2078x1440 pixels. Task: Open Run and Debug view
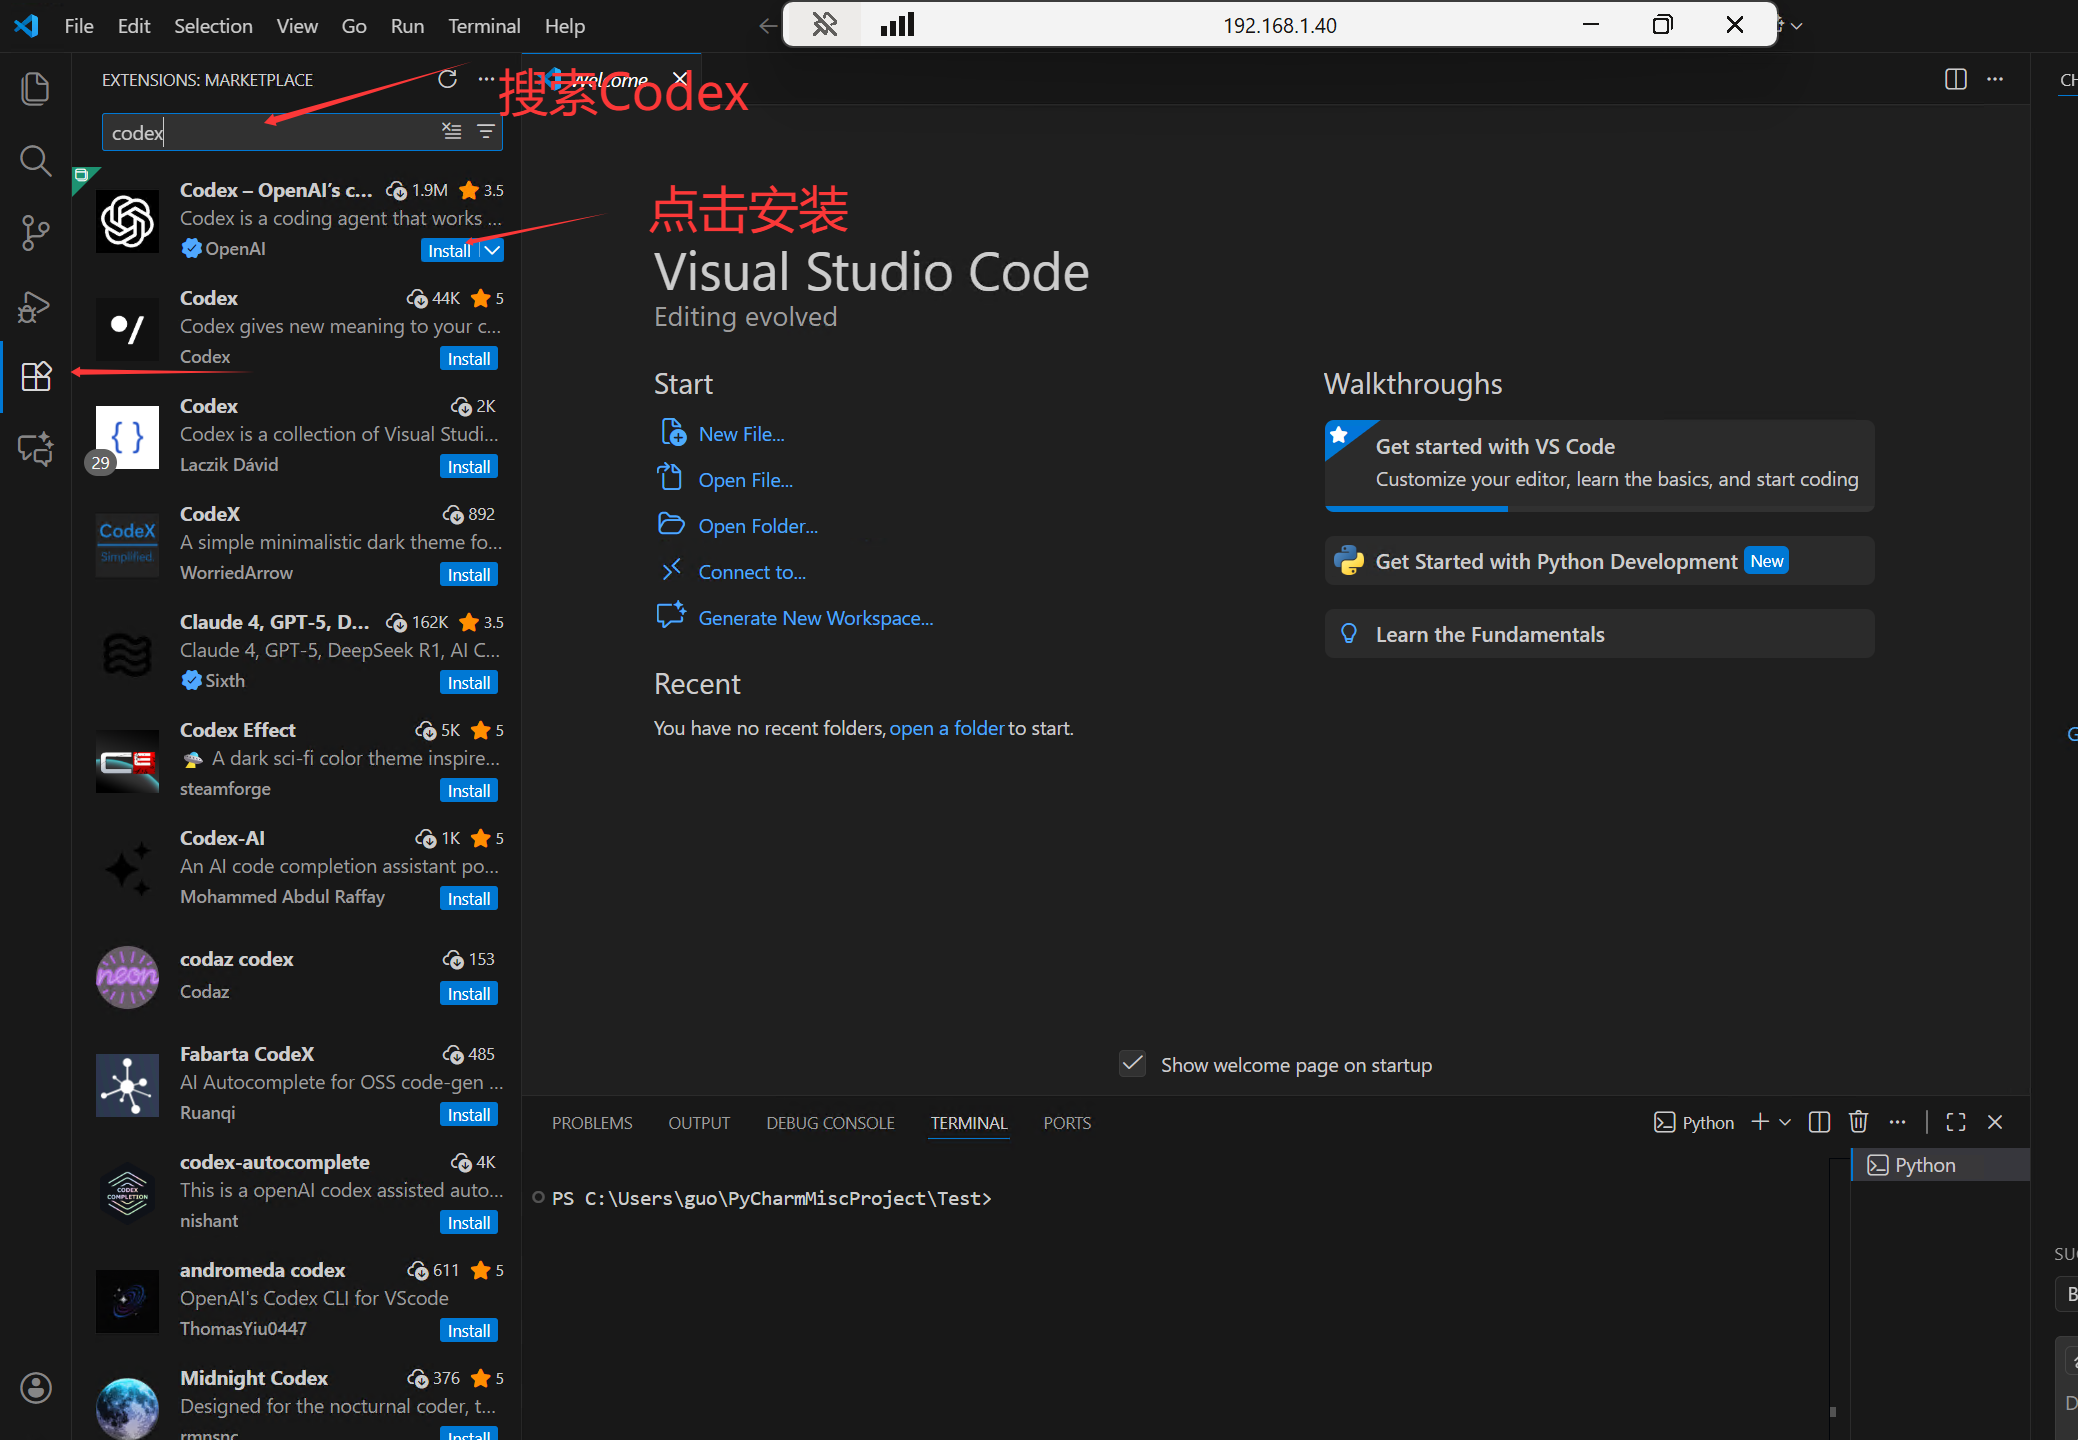(35, 306)
